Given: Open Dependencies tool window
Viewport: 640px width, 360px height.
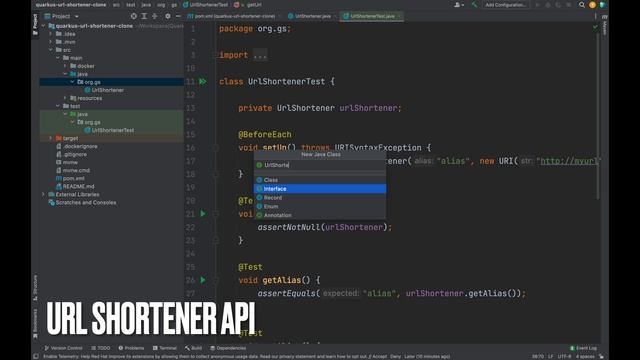Looking at the screenshot, I should click(228, 348).
